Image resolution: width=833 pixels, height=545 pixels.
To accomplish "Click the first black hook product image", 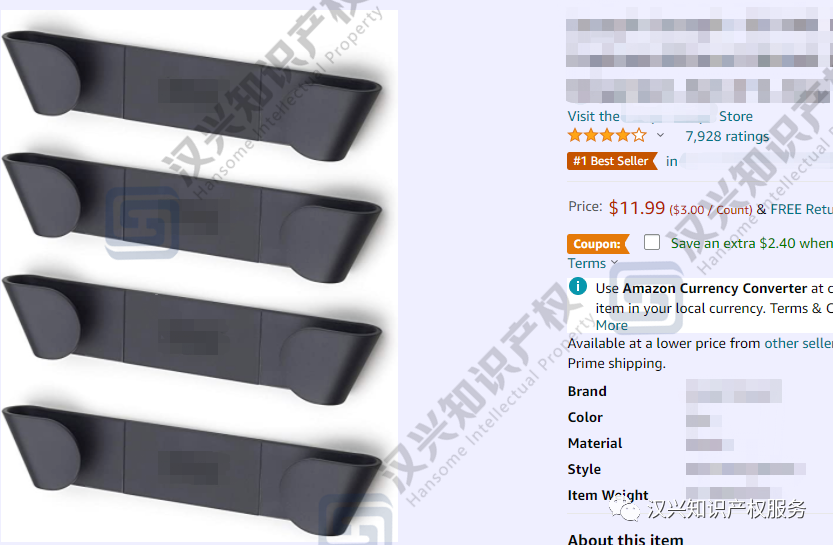I will [x=191, y=96].
